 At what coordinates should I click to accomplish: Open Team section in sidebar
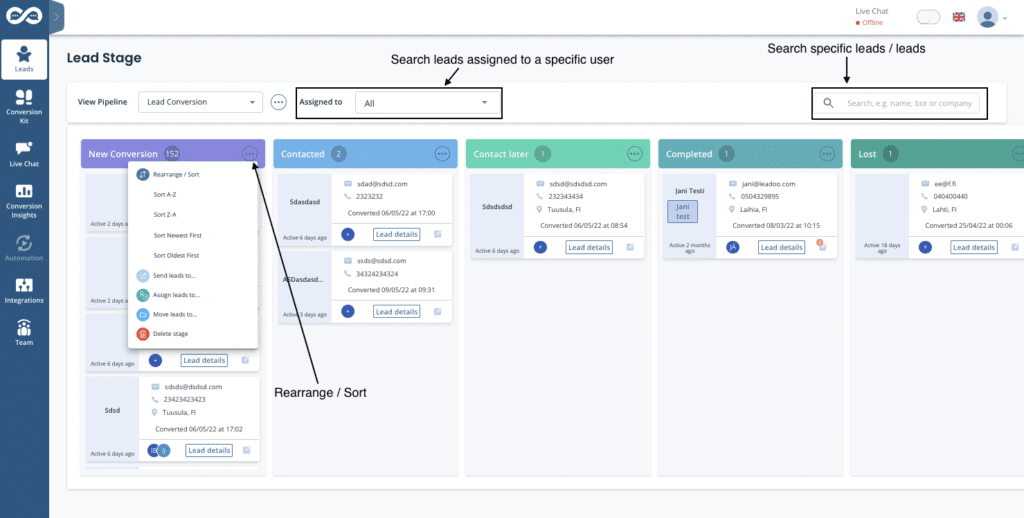click(24, 332)
